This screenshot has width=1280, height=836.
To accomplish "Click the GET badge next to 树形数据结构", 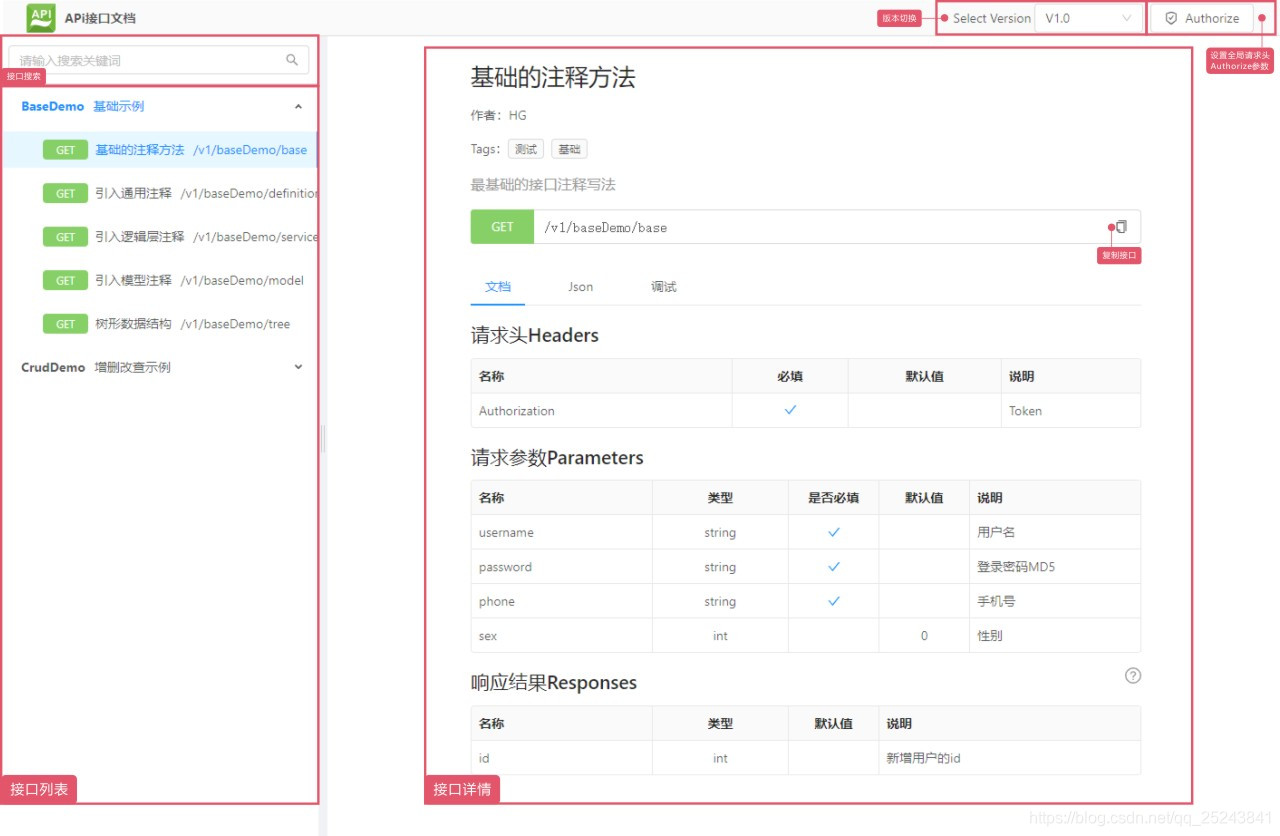I will pos(64,323).
